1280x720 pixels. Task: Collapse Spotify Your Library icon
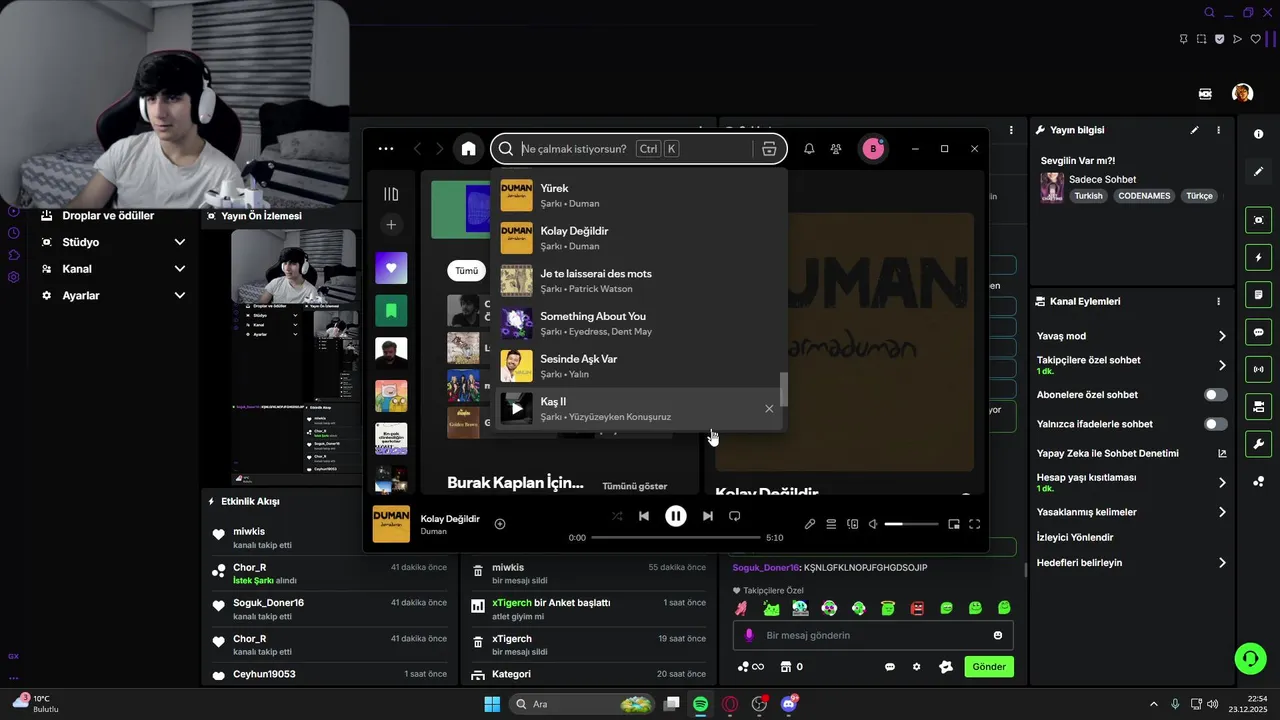pyautogui.click(x=391, y=194)
